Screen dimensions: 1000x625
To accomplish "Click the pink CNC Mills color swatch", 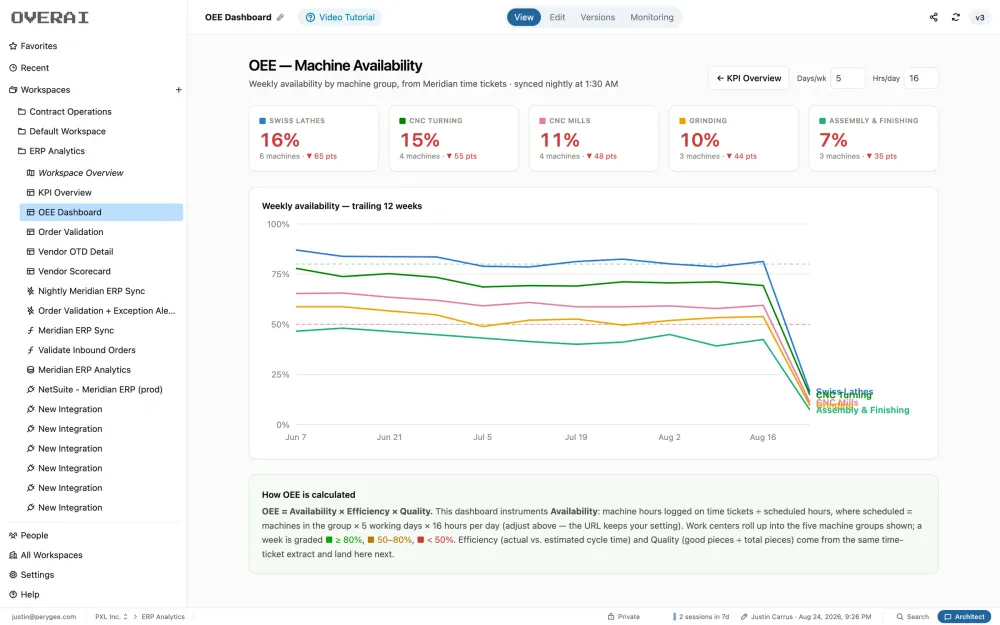I will 542,121.
